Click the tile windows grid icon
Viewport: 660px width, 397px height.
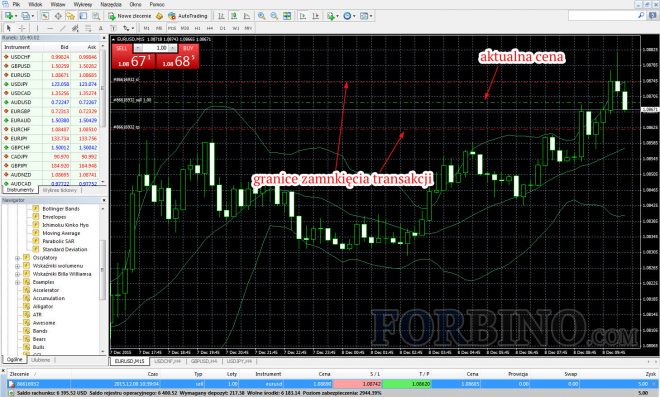coord(287,16)
